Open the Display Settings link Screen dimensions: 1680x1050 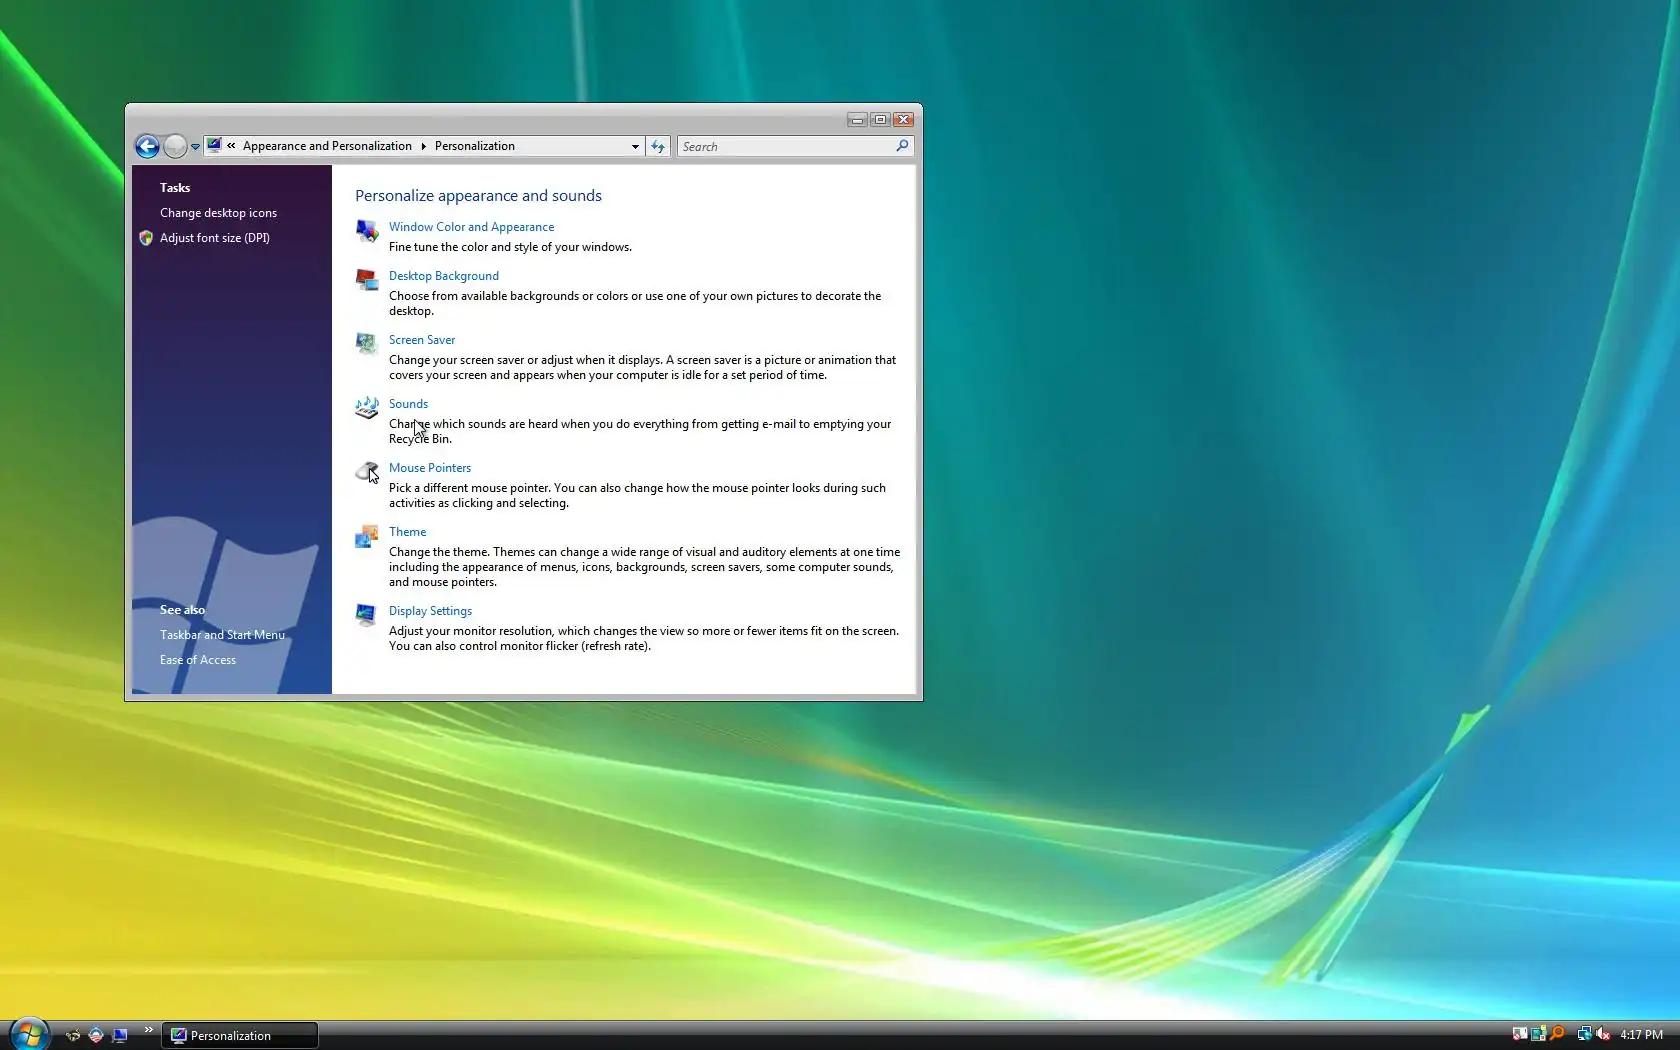pos(430,611)
